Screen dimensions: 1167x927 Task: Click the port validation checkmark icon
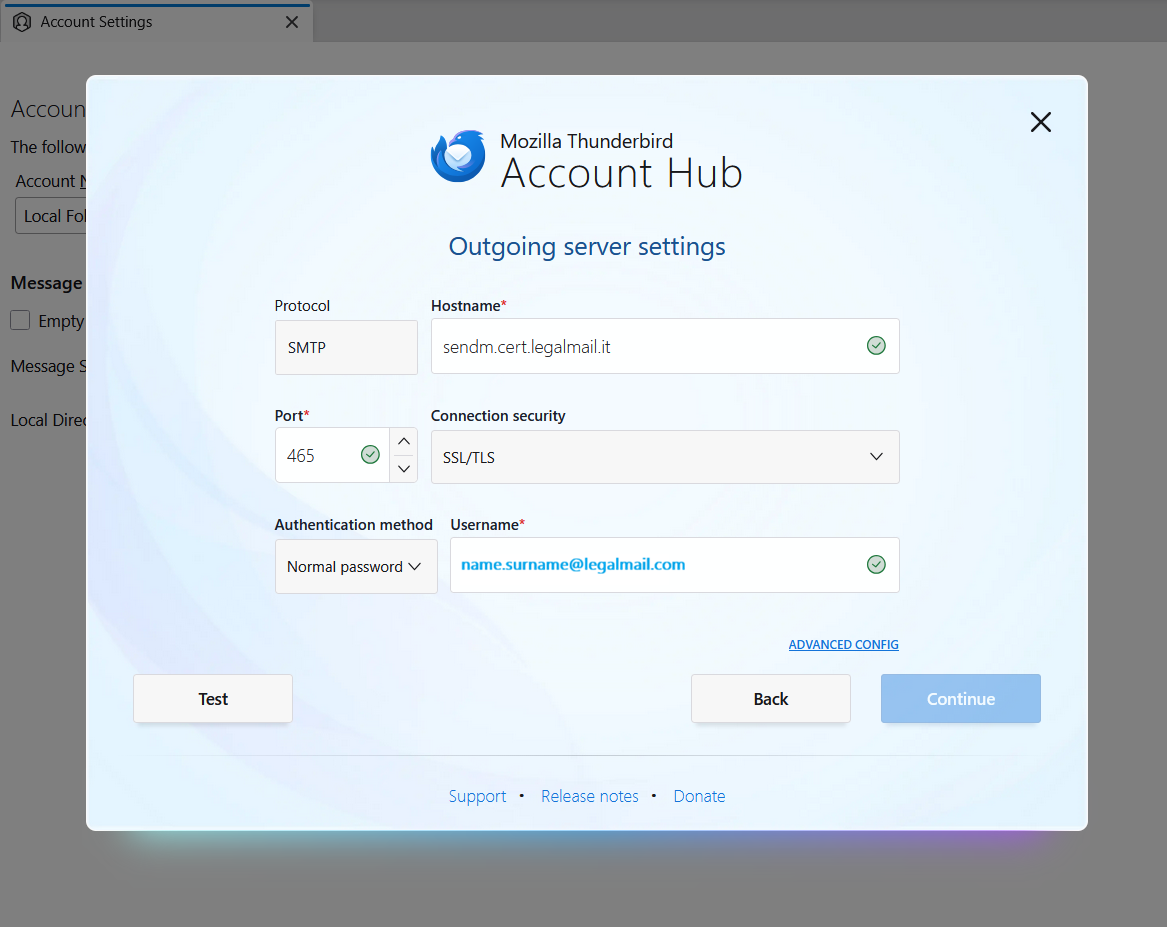(x=370, y=456)
